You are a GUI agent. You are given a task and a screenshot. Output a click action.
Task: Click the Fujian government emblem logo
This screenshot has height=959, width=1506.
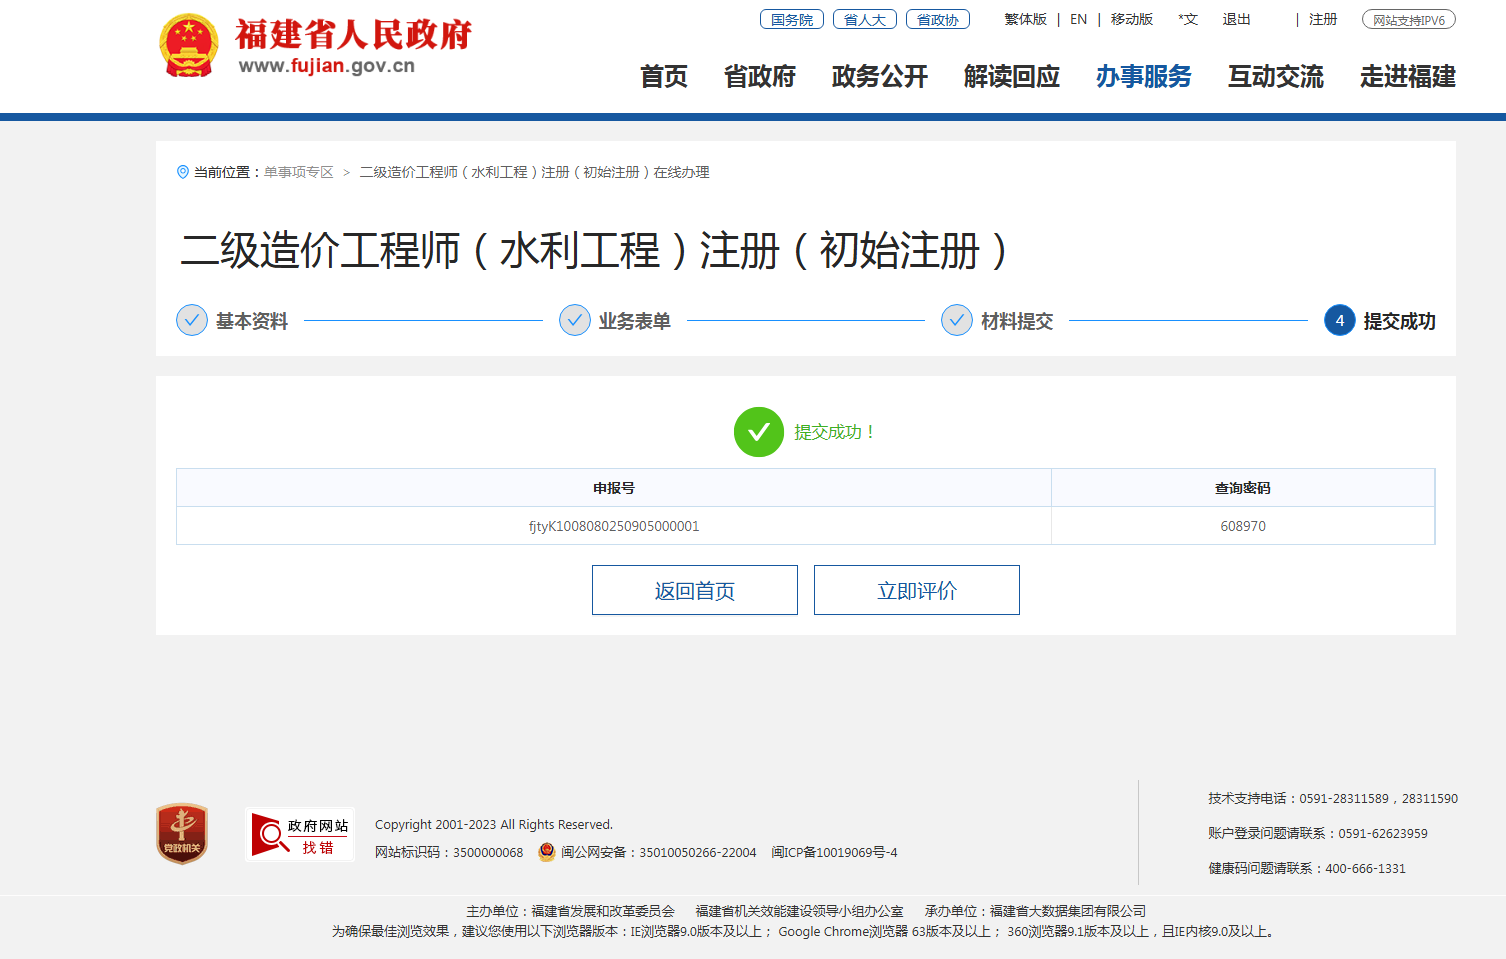tap(188, 46)
